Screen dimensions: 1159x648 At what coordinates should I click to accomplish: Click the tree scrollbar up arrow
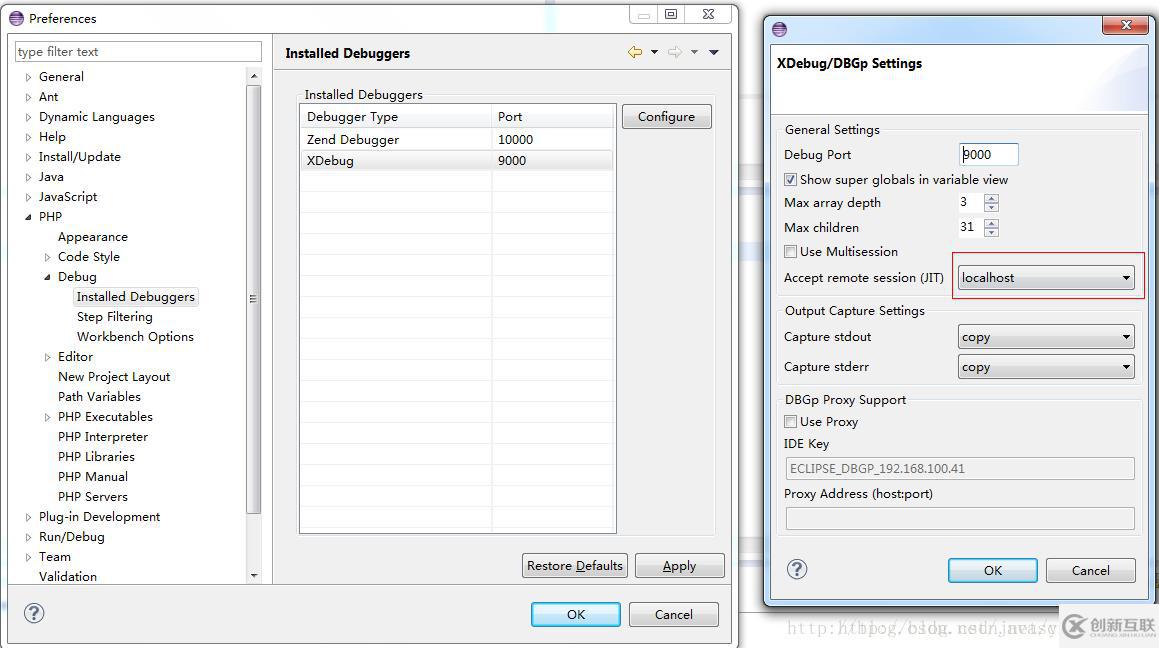coord(254,75)
